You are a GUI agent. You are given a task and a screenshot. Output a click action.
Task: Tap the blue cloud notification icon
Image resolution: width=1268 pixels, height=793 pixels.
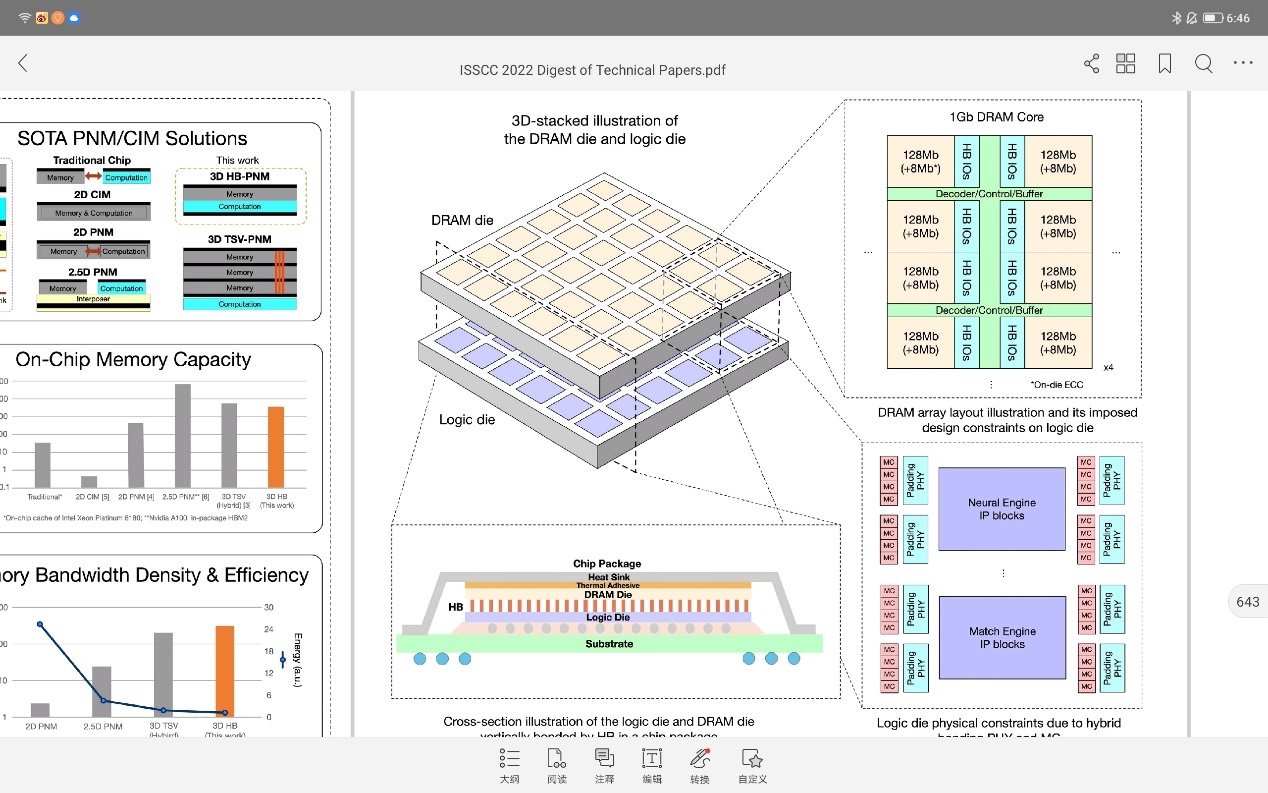[75, 18]
